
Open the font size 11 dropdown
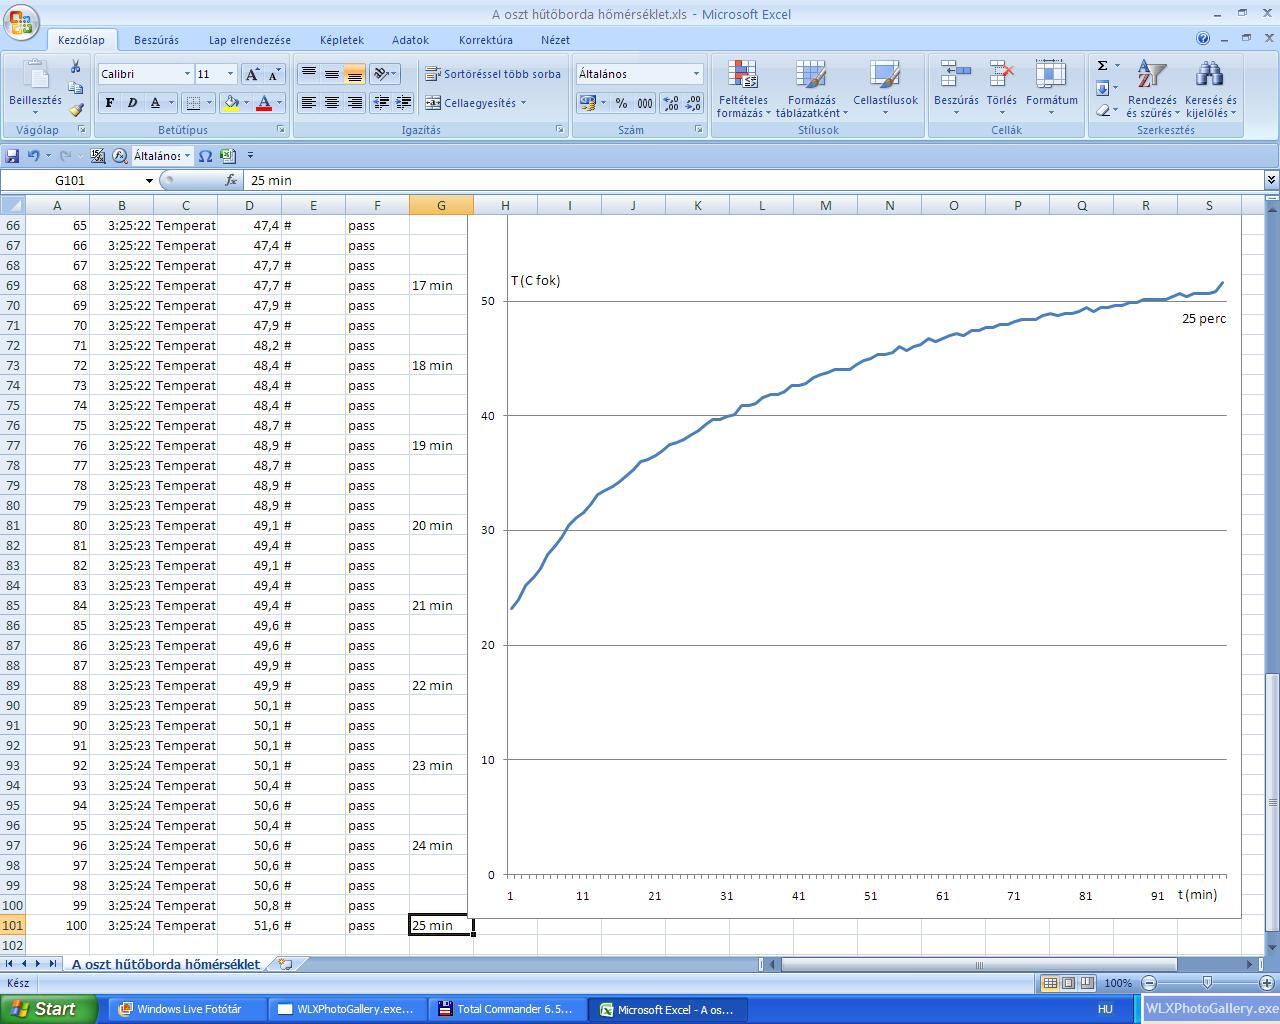pyautogui.click(x=230, y=74)
